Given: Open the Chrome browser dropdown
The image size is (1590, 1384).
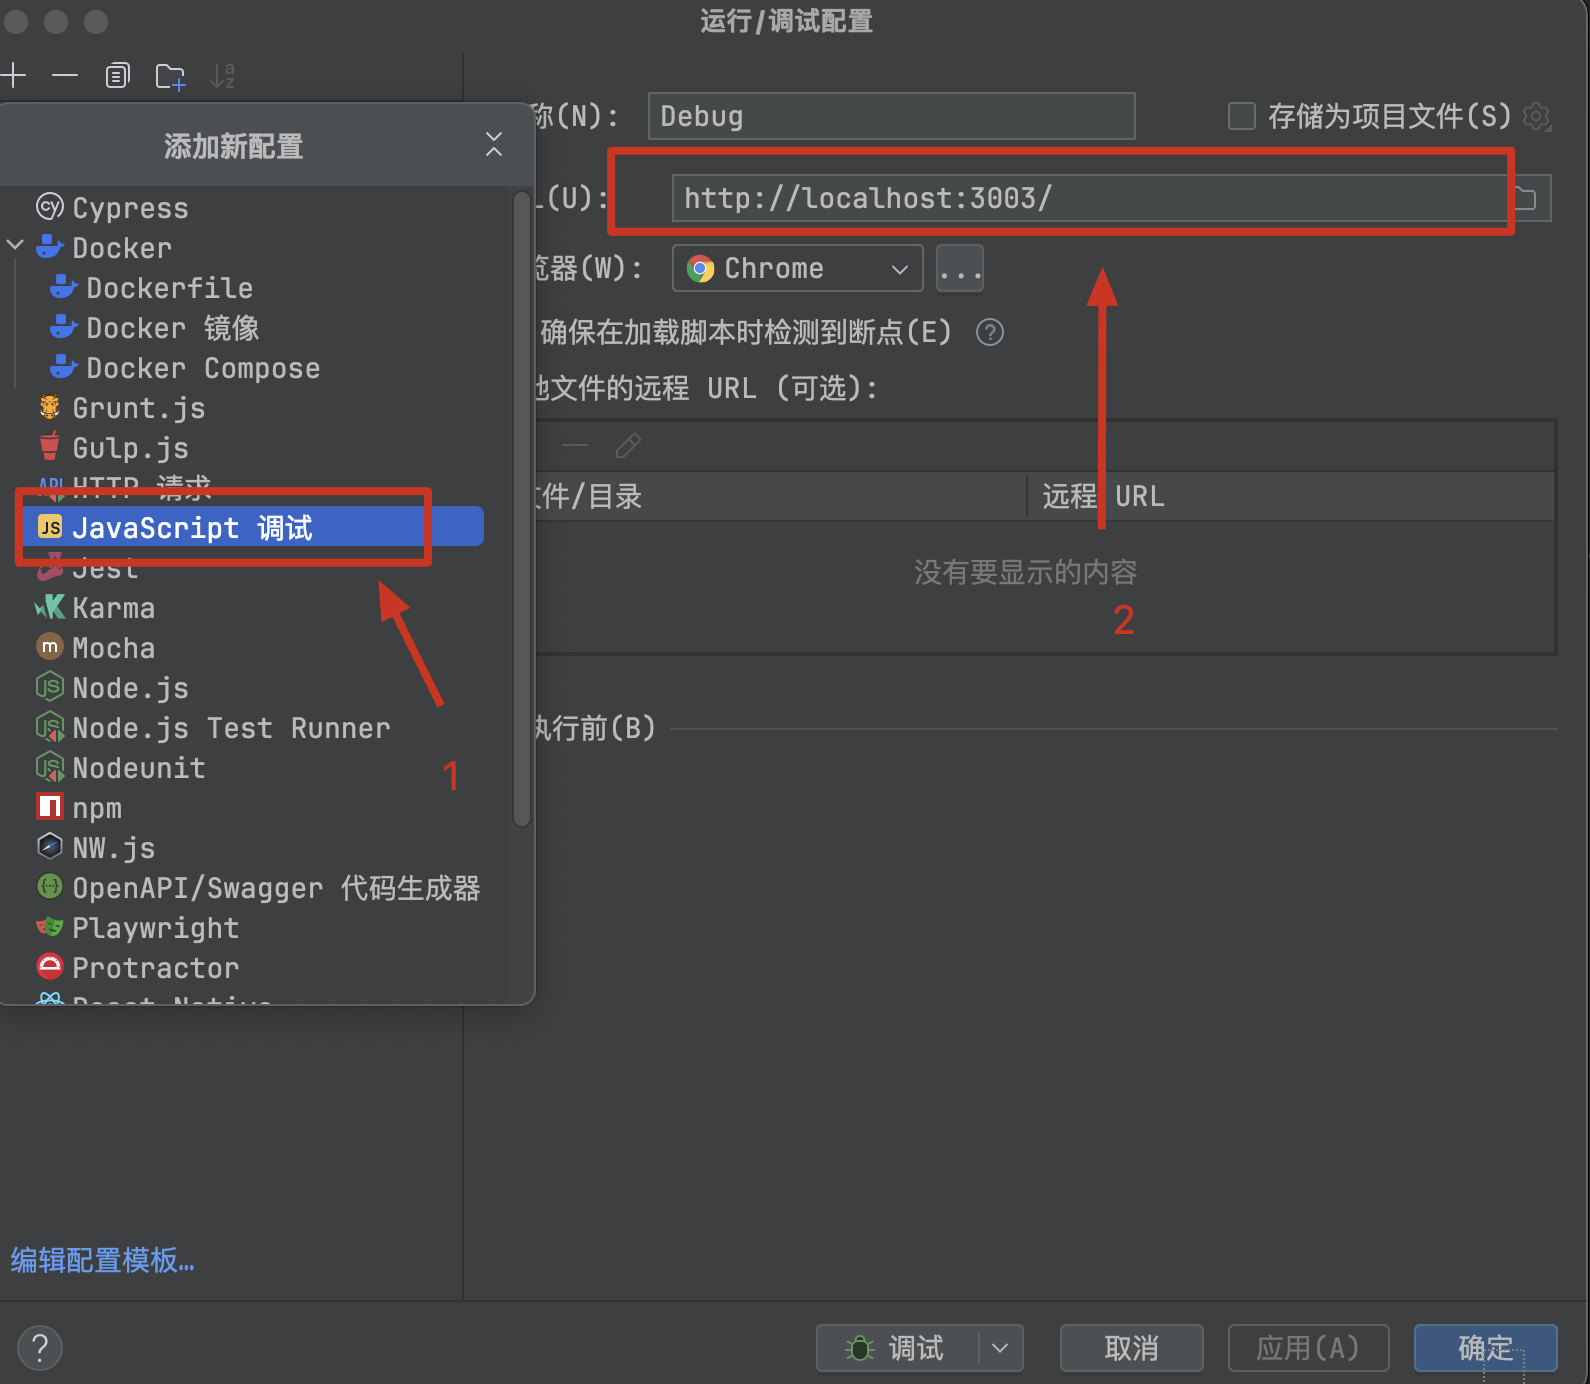Looking at the screenshot, I should pos(797,268).
